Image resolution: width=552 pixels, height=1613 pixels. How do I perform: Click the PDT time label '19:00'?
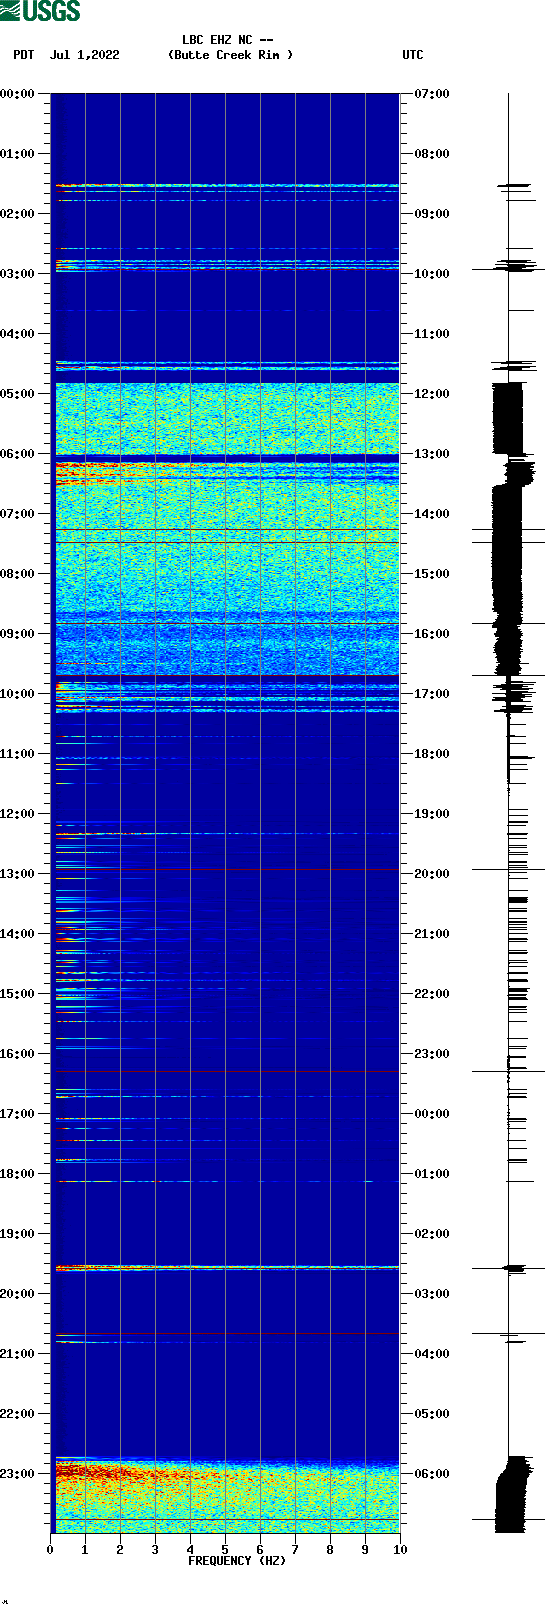pos(18,1234)
